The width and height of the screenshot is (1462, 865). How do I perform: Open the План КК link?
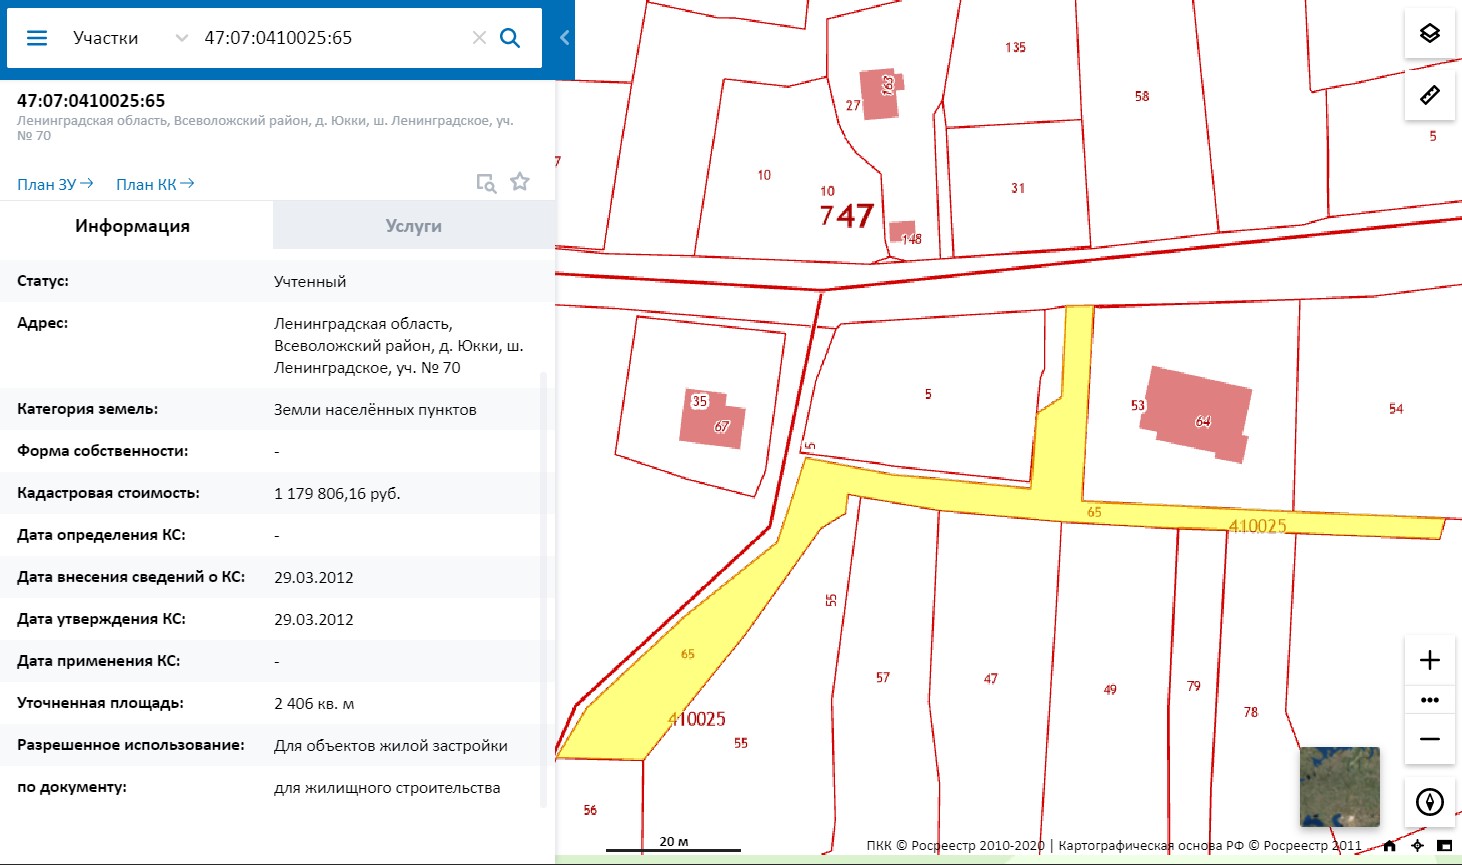(155, 184)
